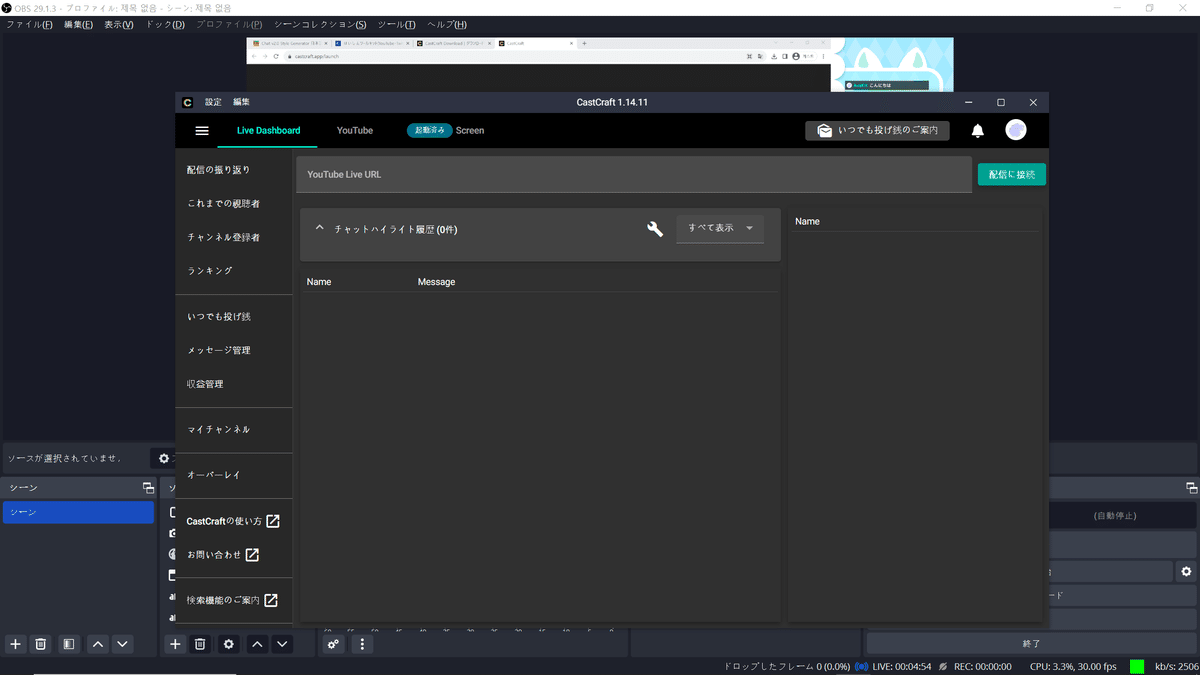This screenshot has width=1200, height=675.
Task: Open the OBS controls gear beside virtual camera
Action: click(x=1186, y=571)
